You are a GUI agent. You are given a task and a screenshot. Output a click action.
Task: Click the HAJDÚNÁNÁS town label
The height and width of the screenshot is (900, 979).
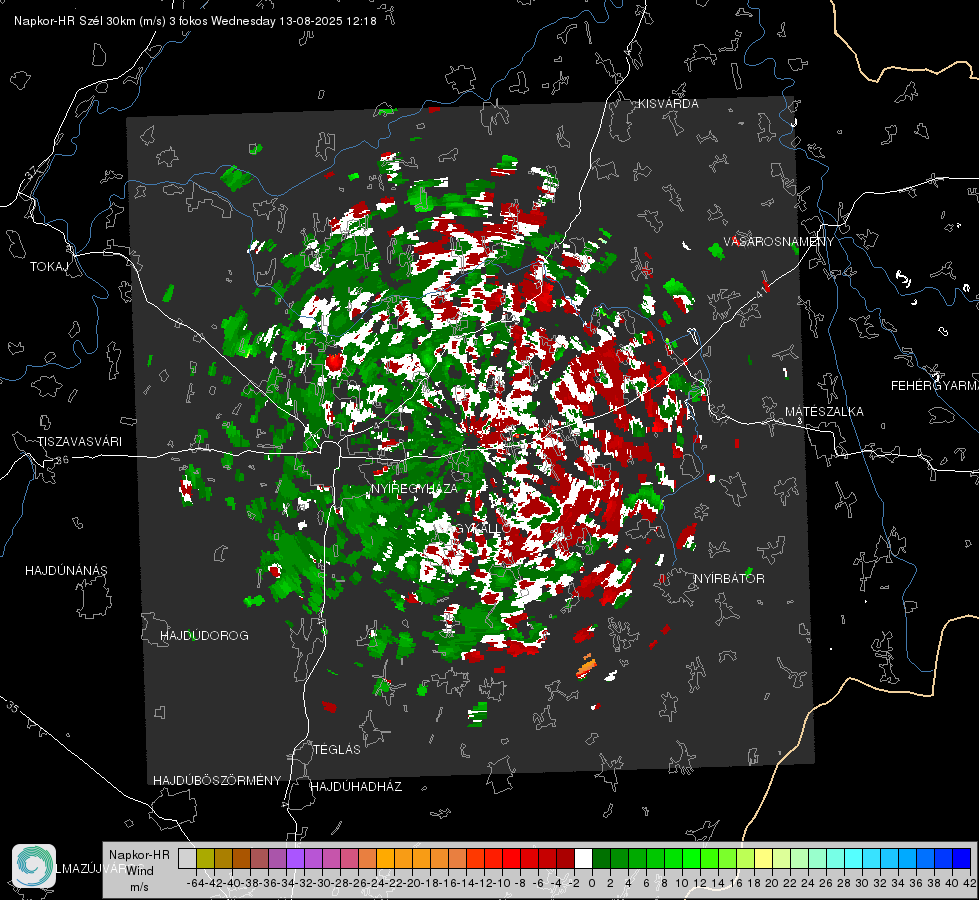pos(66,571)
